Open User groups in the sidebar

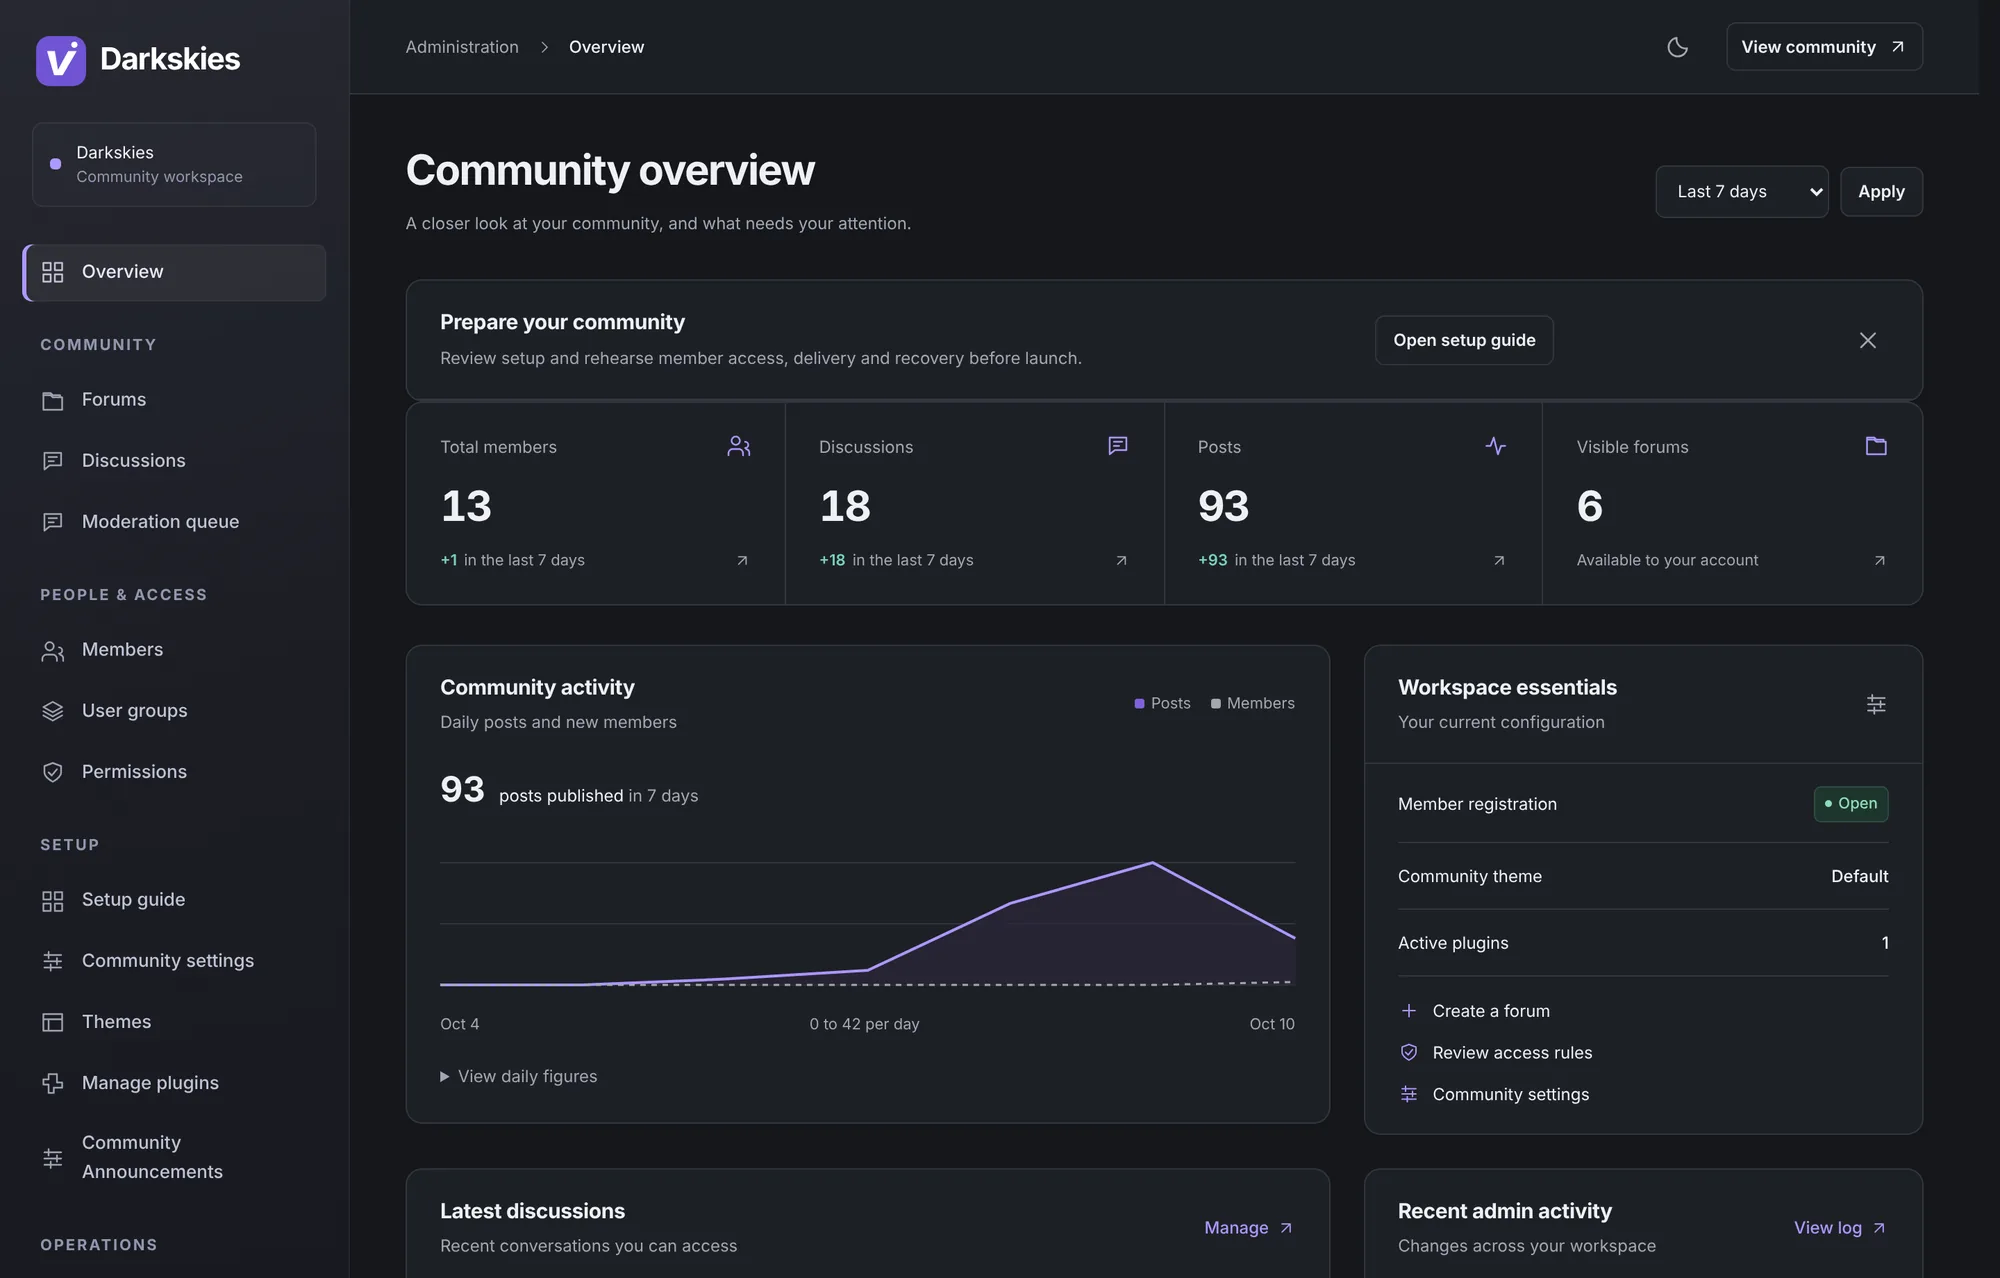[174, 711]
